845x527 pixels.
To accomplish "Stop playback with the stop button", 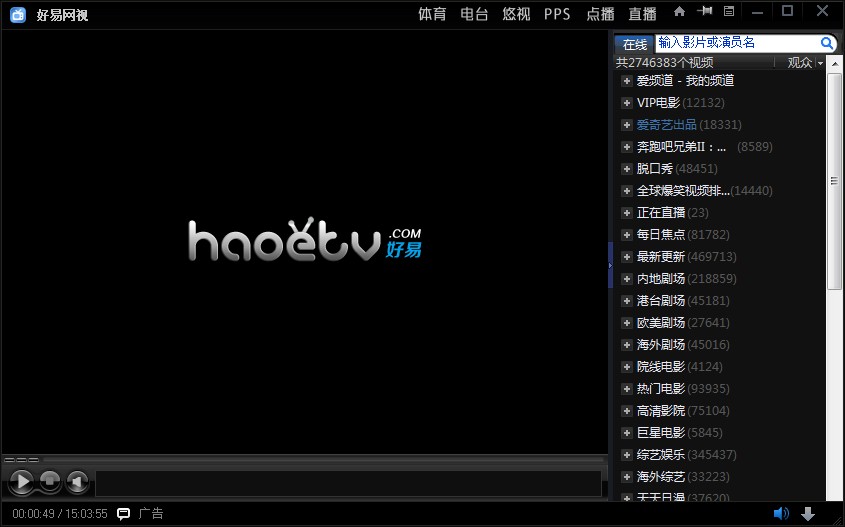I will [x=50, y=481].
